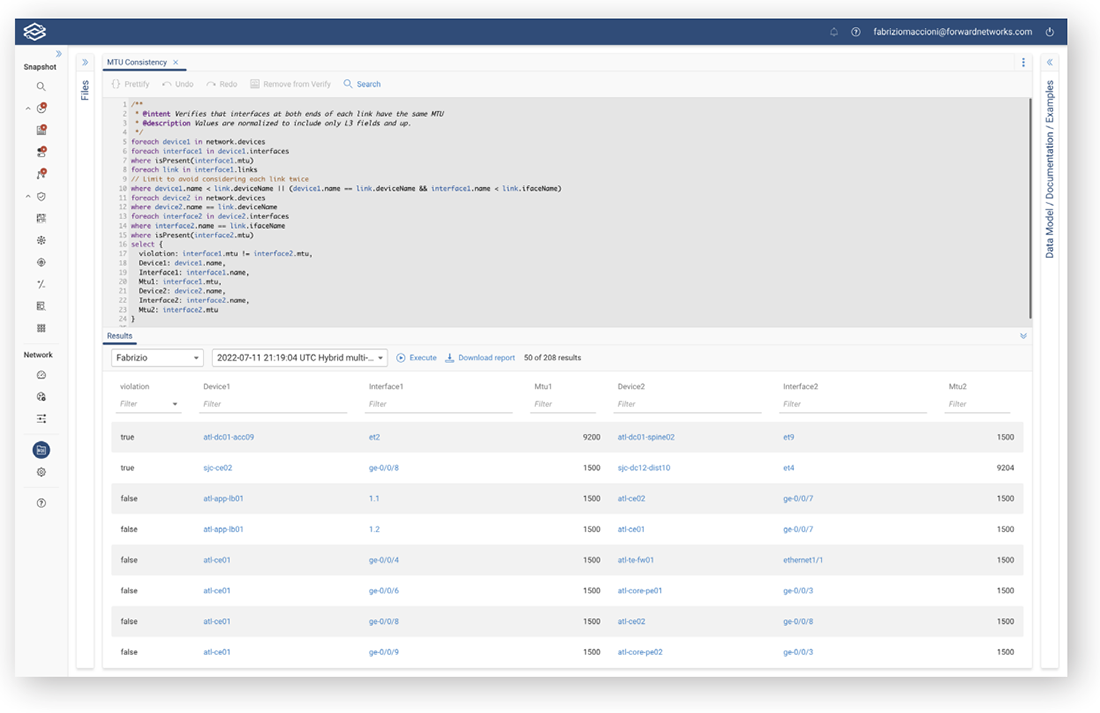Image resolution: width=1100 pixels, height=713 pixels.
Task: Click the plus/minus diff sidebar icon
Action: 41,284
